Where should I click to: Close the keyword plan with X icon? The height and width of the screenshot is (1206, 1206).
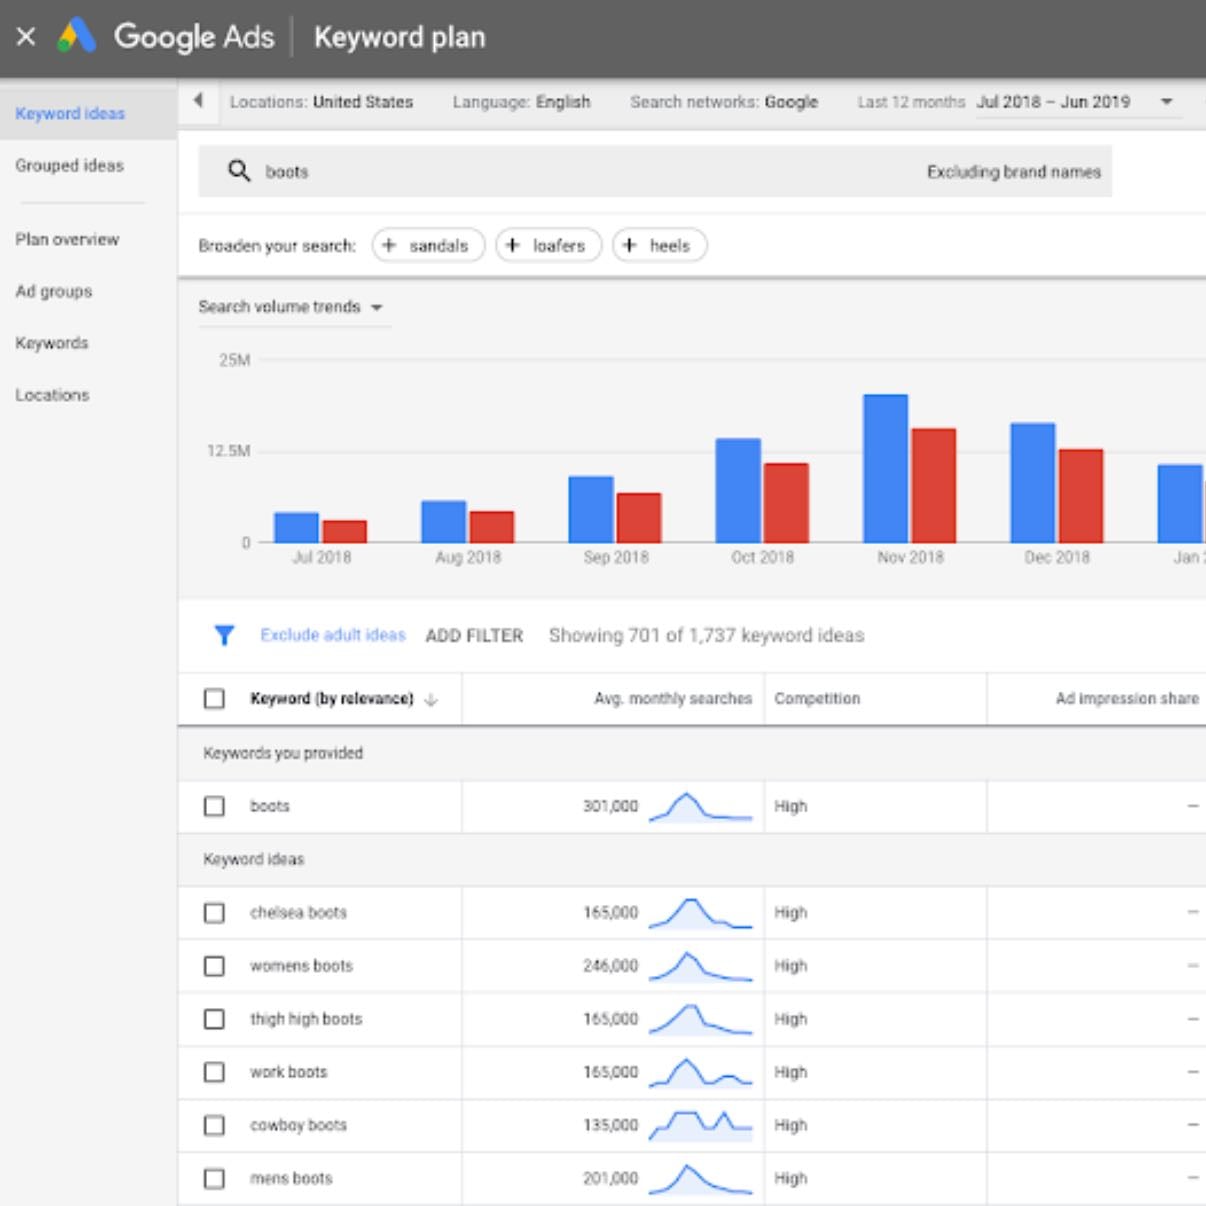(x=27, y=37)
